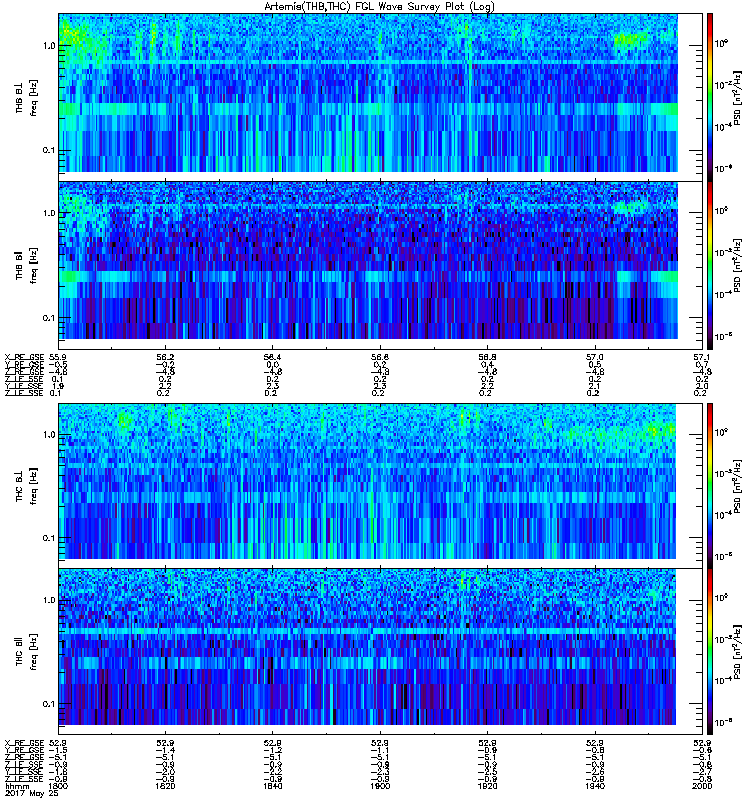Click the X_RE_GSE value 55.9 for THB
The width and height of the screenshot is (750, 800).
click(x=57, y=357)
